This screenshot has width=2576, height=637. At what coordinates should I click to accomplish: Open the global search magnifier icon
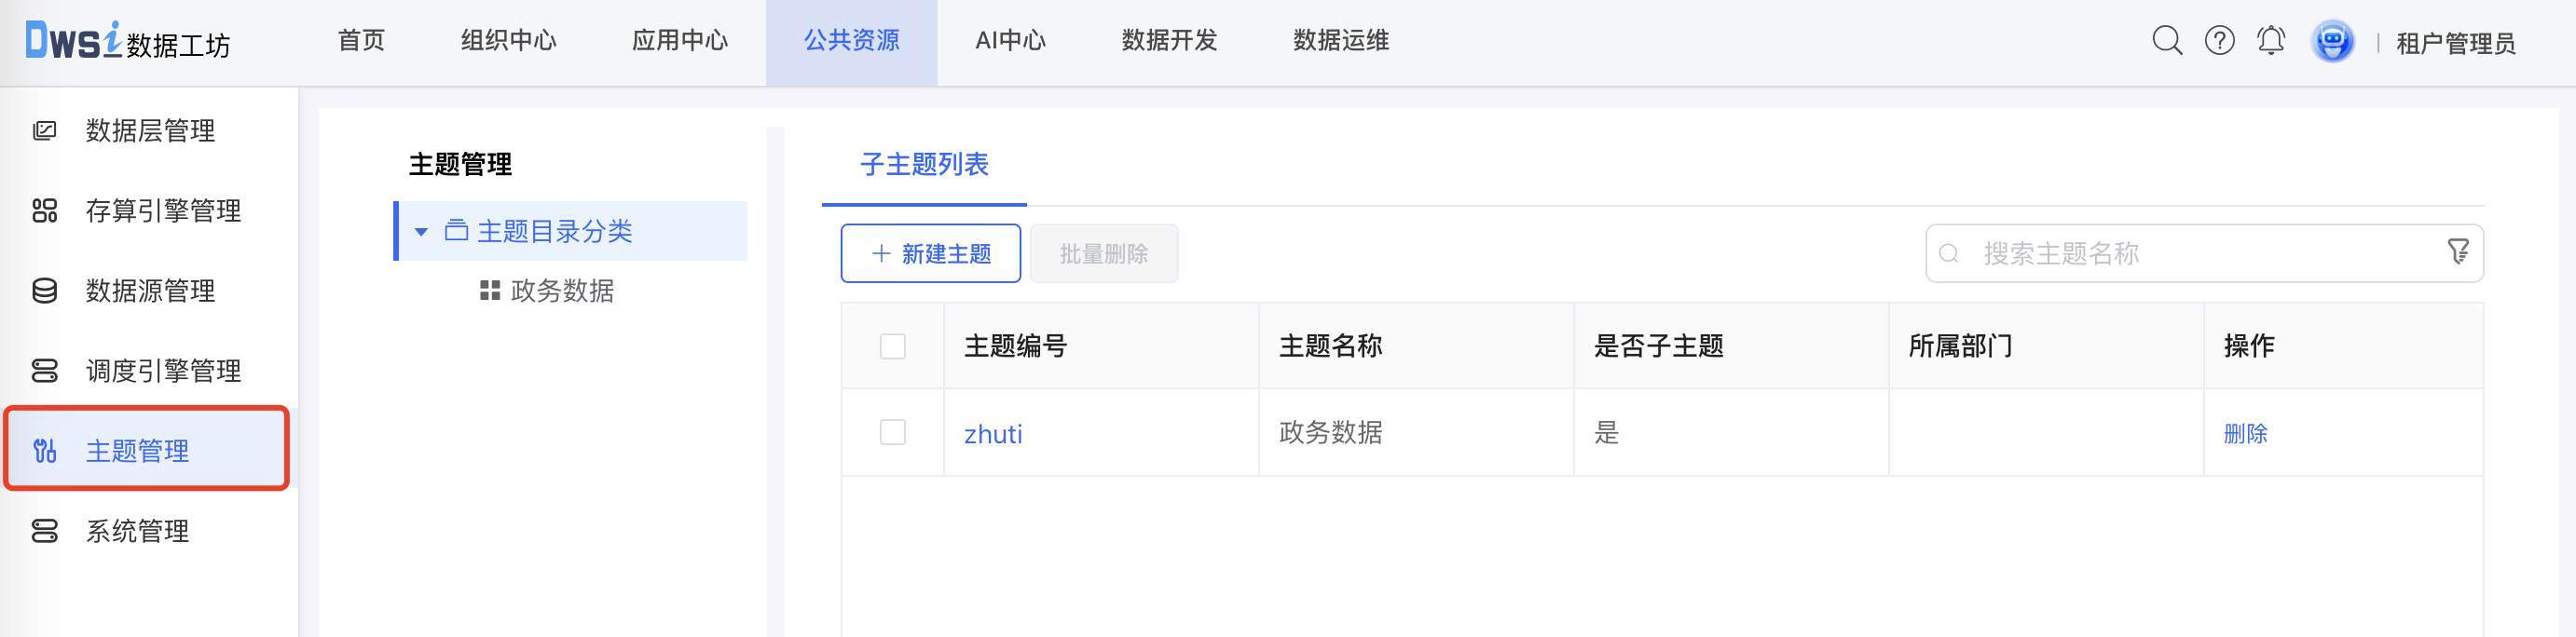(x=2166, y=41)
